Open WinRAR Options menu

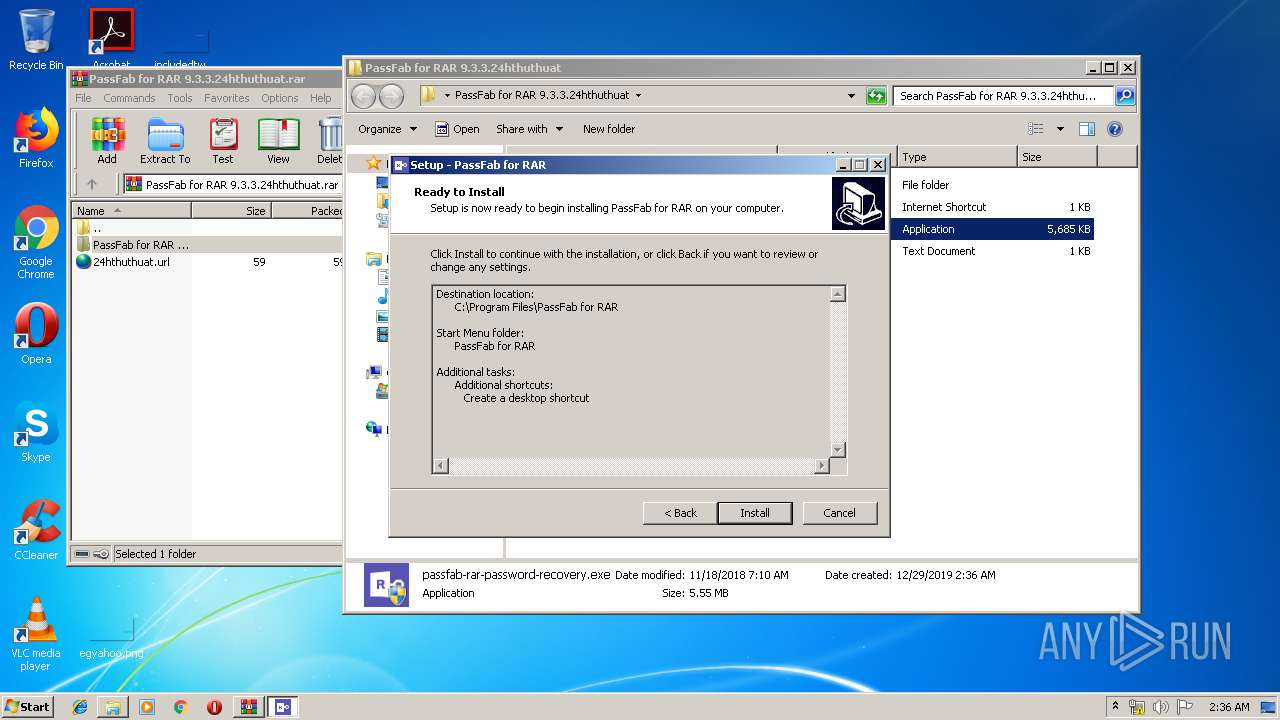[x=280, y=98]
